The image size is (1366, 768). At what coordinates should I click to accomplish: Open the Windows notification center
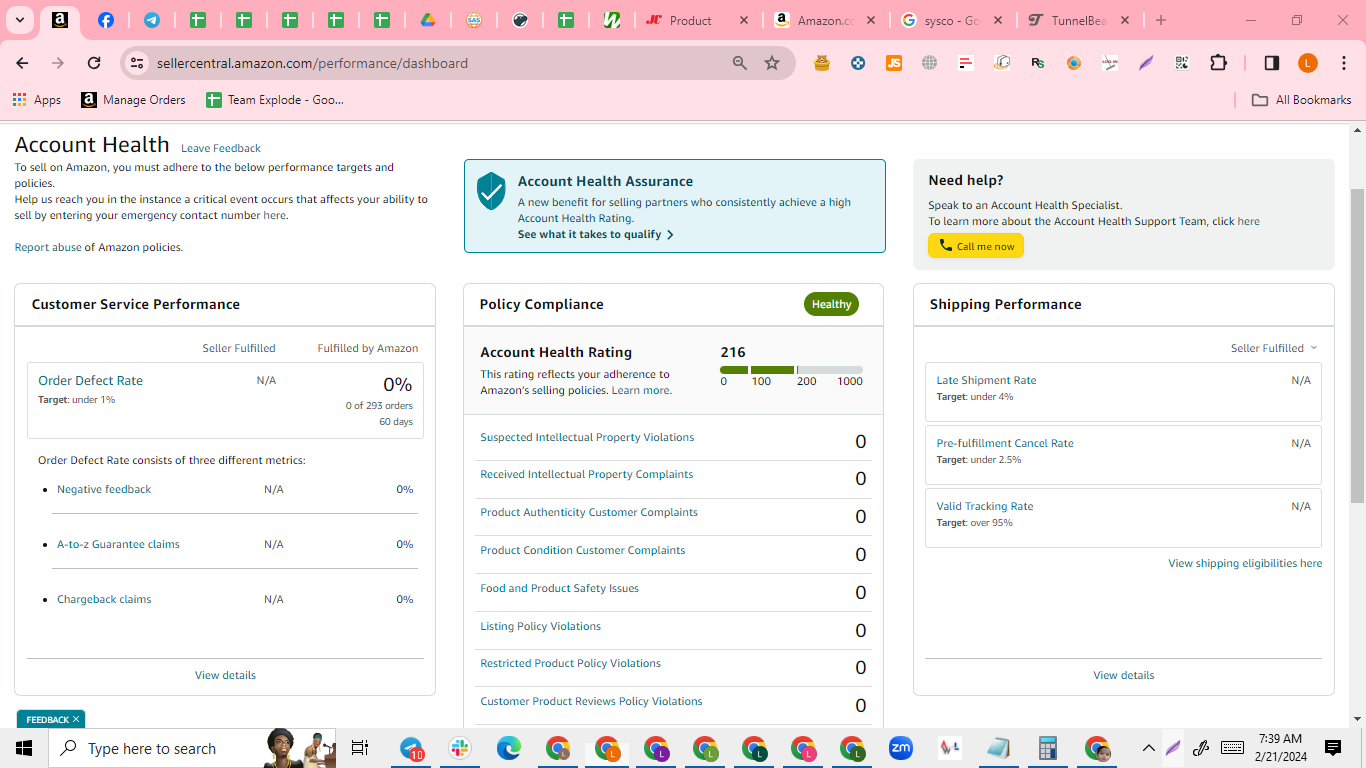point(1333,748)
